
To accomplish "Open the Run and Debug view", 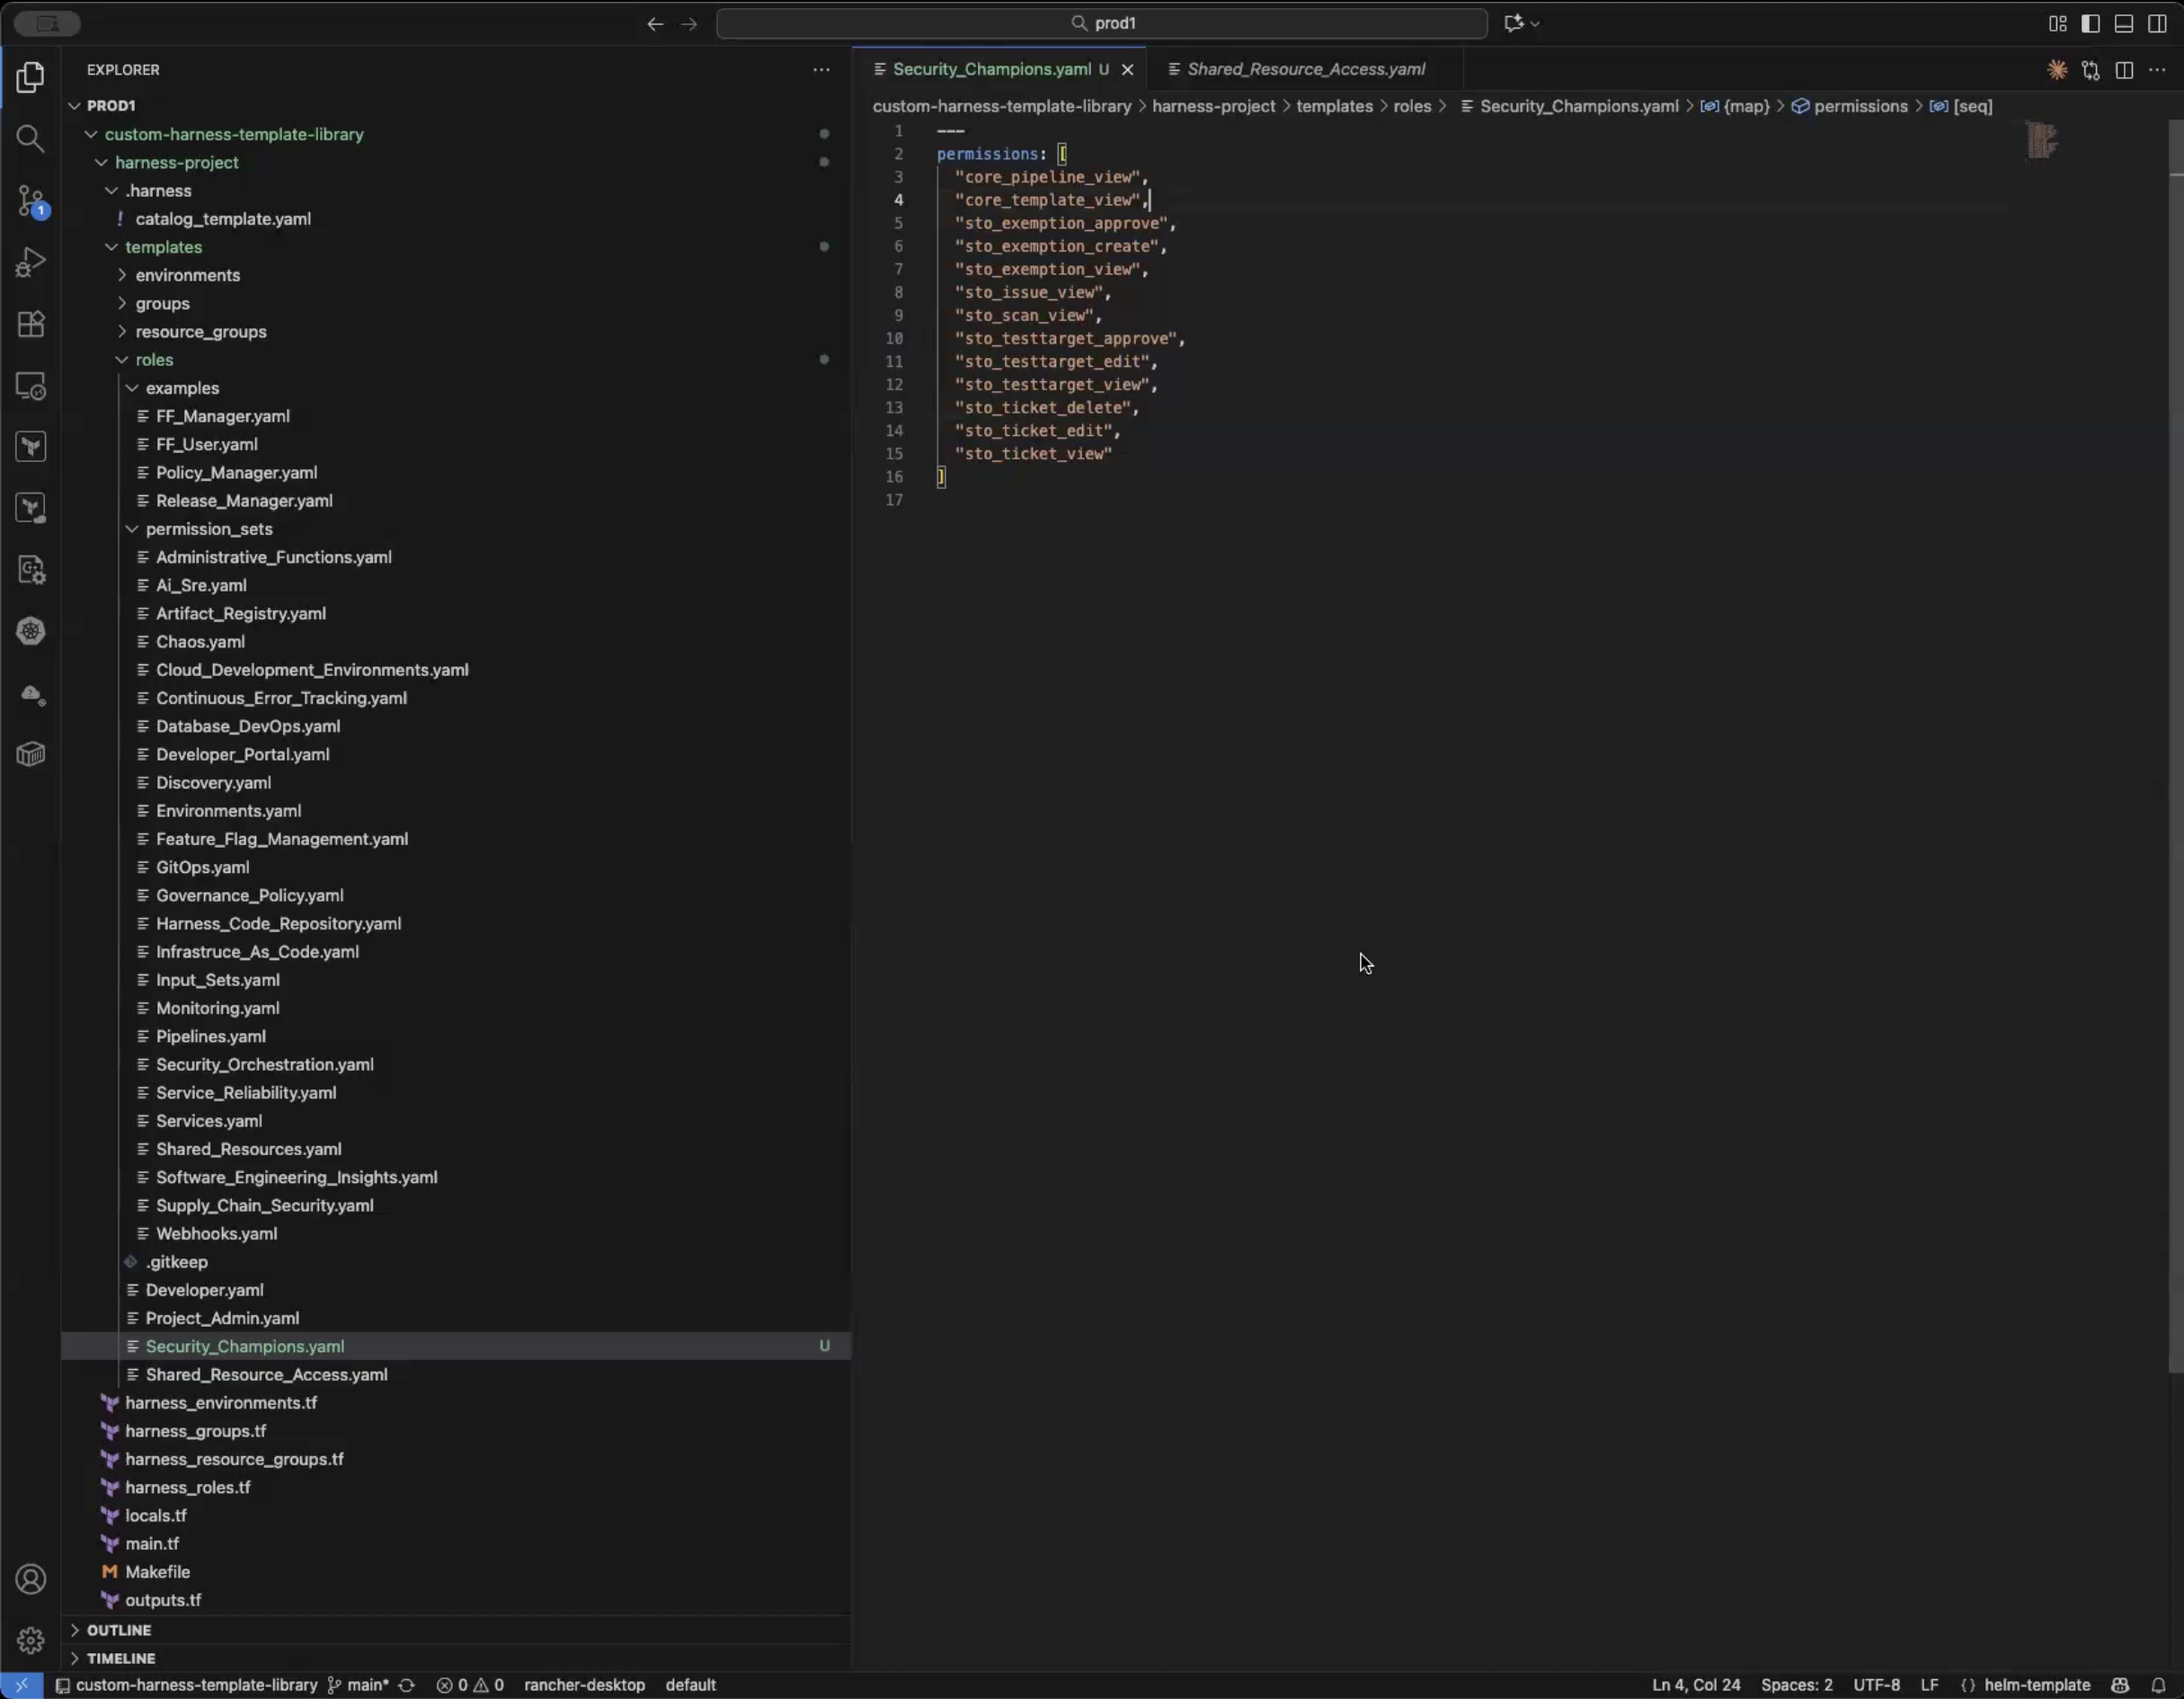I will pos(30,262).
